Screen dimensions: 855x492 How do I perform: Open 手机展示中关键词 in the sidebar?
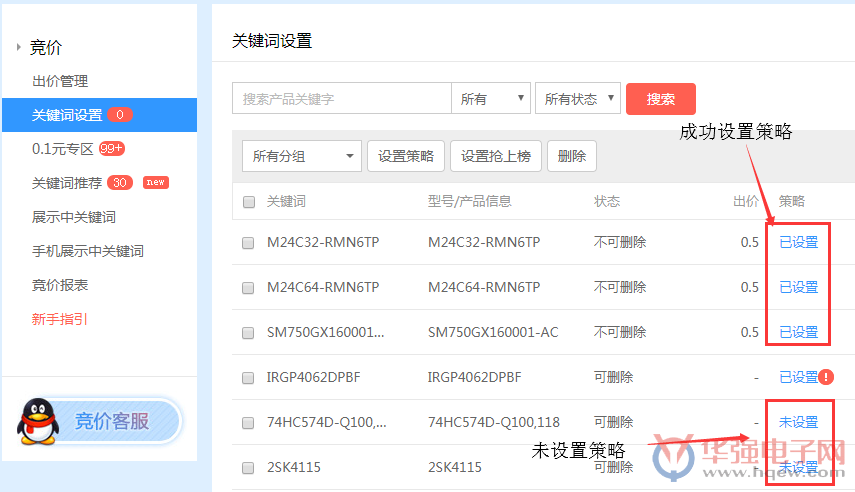coord(88,251)
